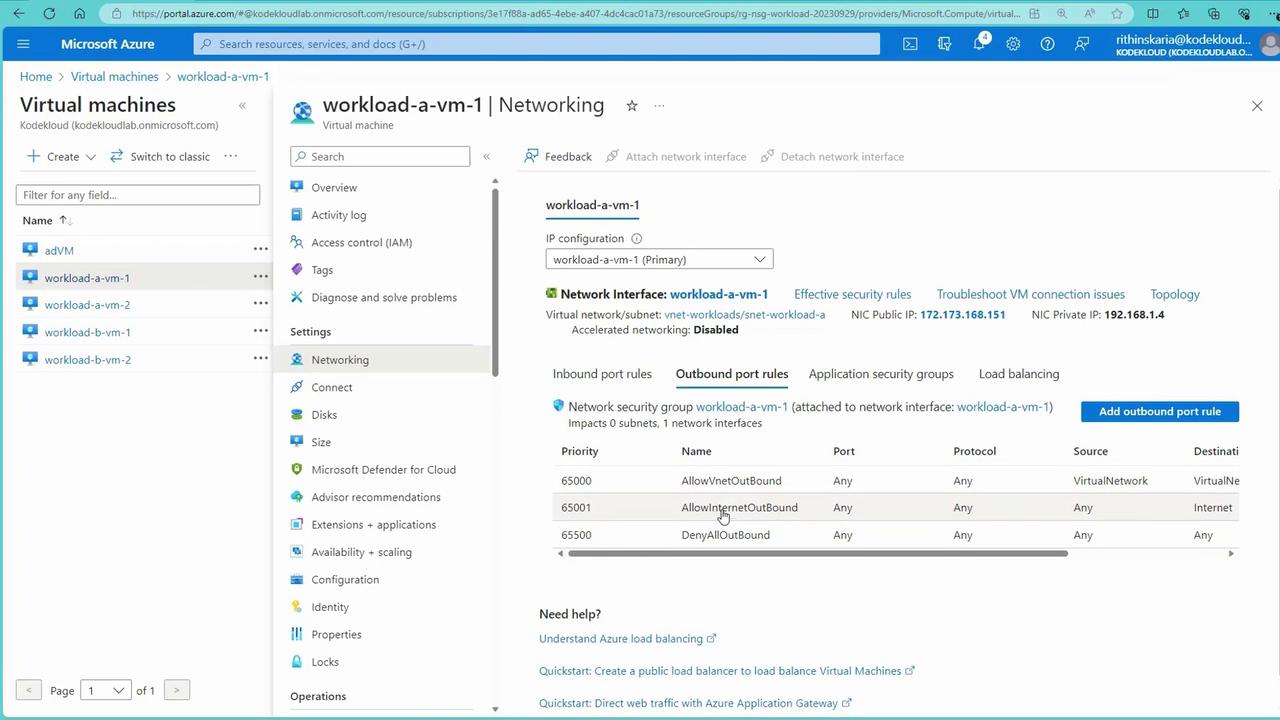1280x720 pixels.
Task: Click Add outbound port rule button
Action: coord(1160,411)
